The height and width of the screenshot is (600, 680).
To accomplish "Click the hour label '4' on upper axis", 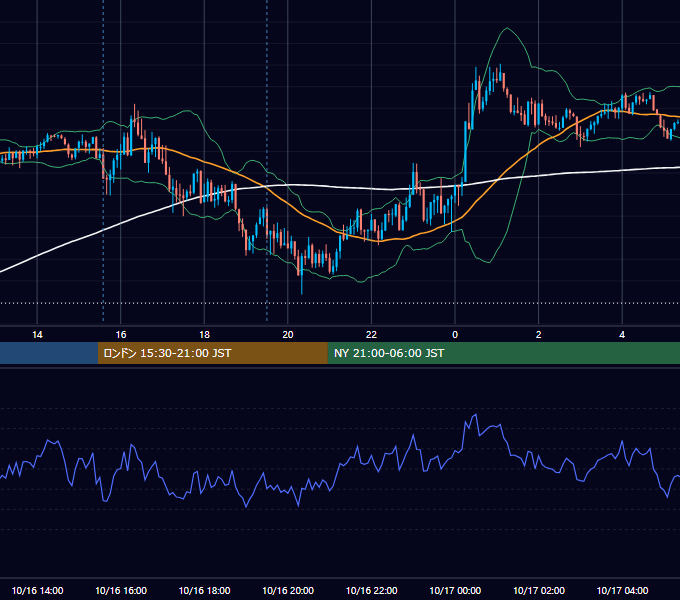I will pyautogui.click(x=622, y=335).
